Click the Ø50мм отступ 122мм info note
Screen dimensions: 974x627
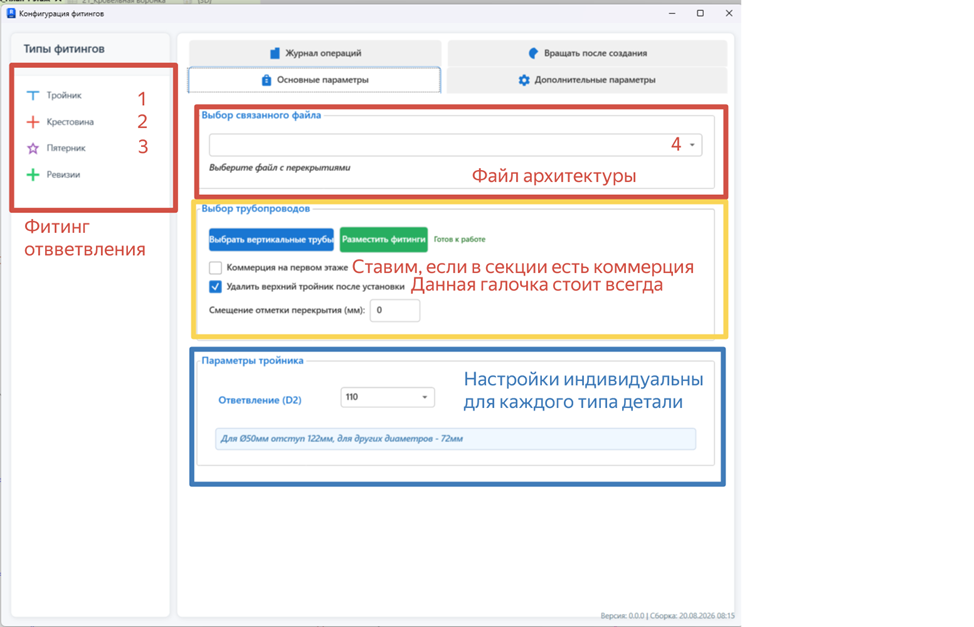pos(455,439)
